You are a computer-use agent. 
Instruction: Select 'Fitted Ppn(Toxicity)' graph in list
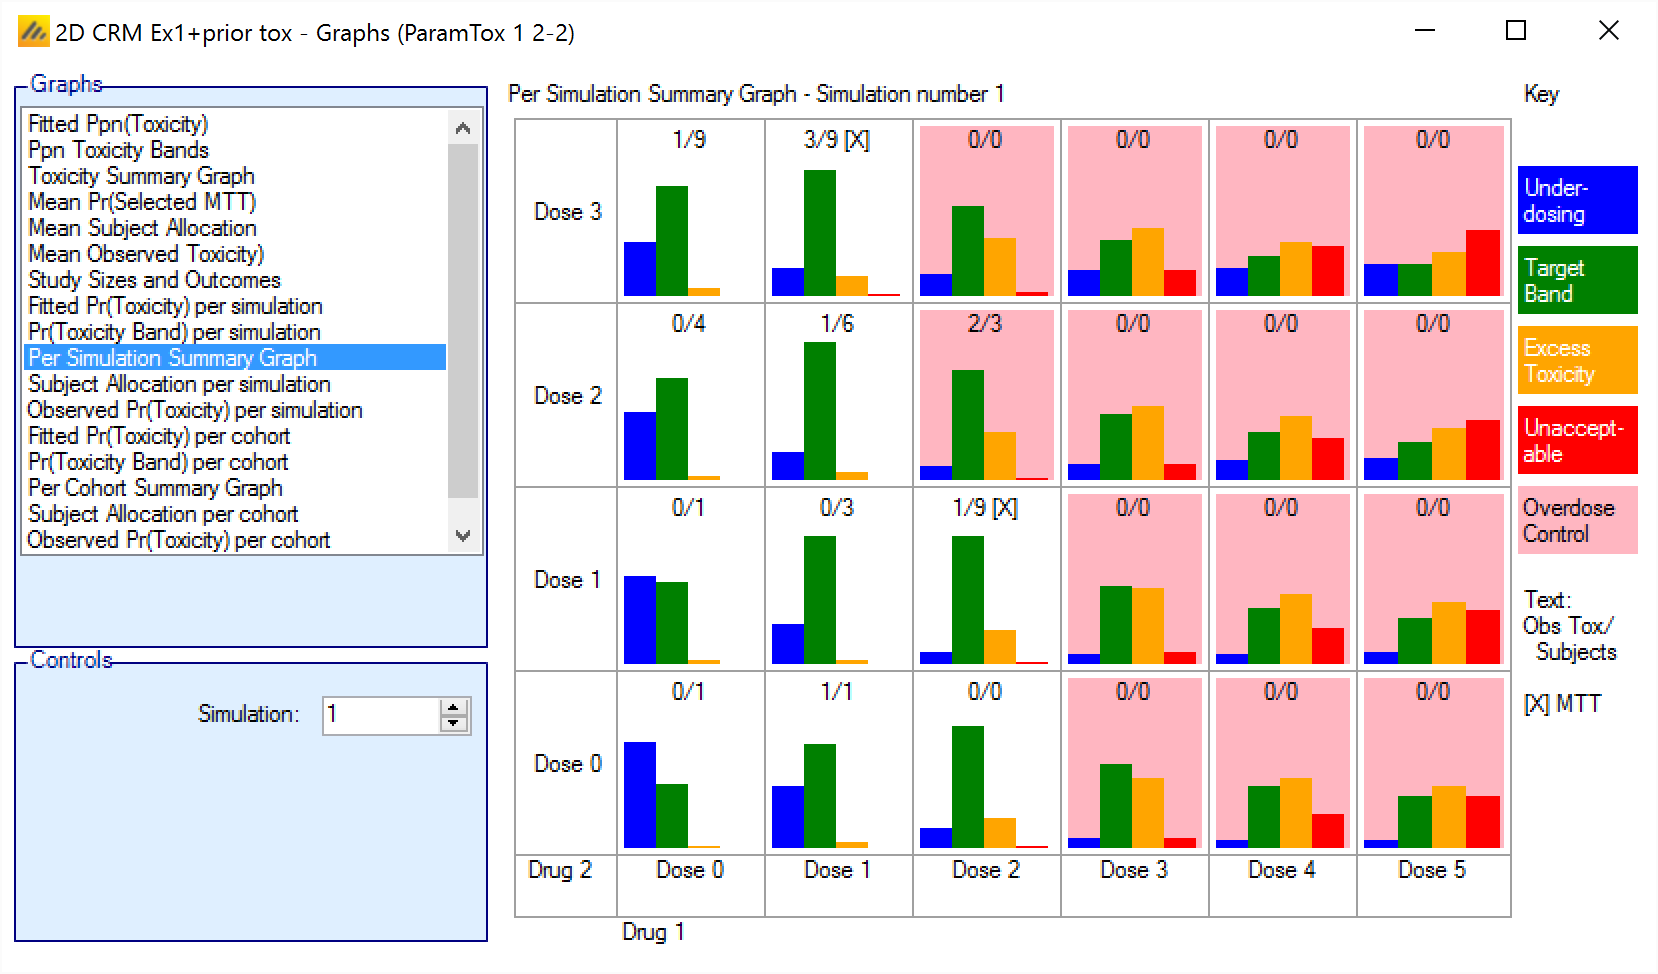[118, 124]
